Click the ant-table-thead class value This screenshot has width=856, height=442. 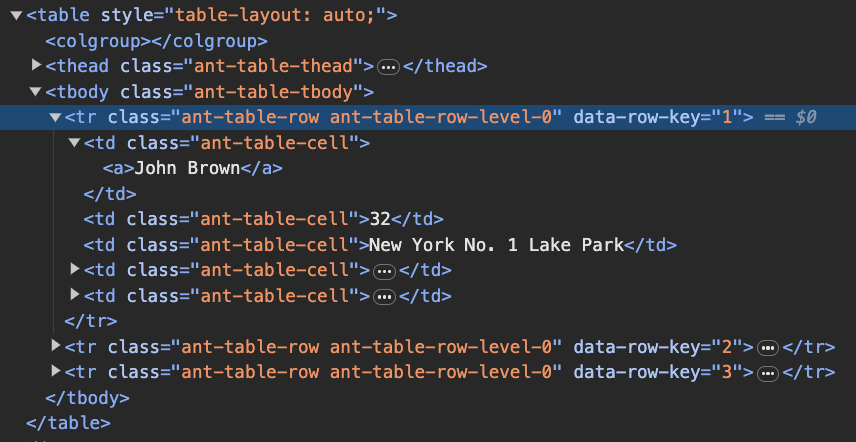275,67
